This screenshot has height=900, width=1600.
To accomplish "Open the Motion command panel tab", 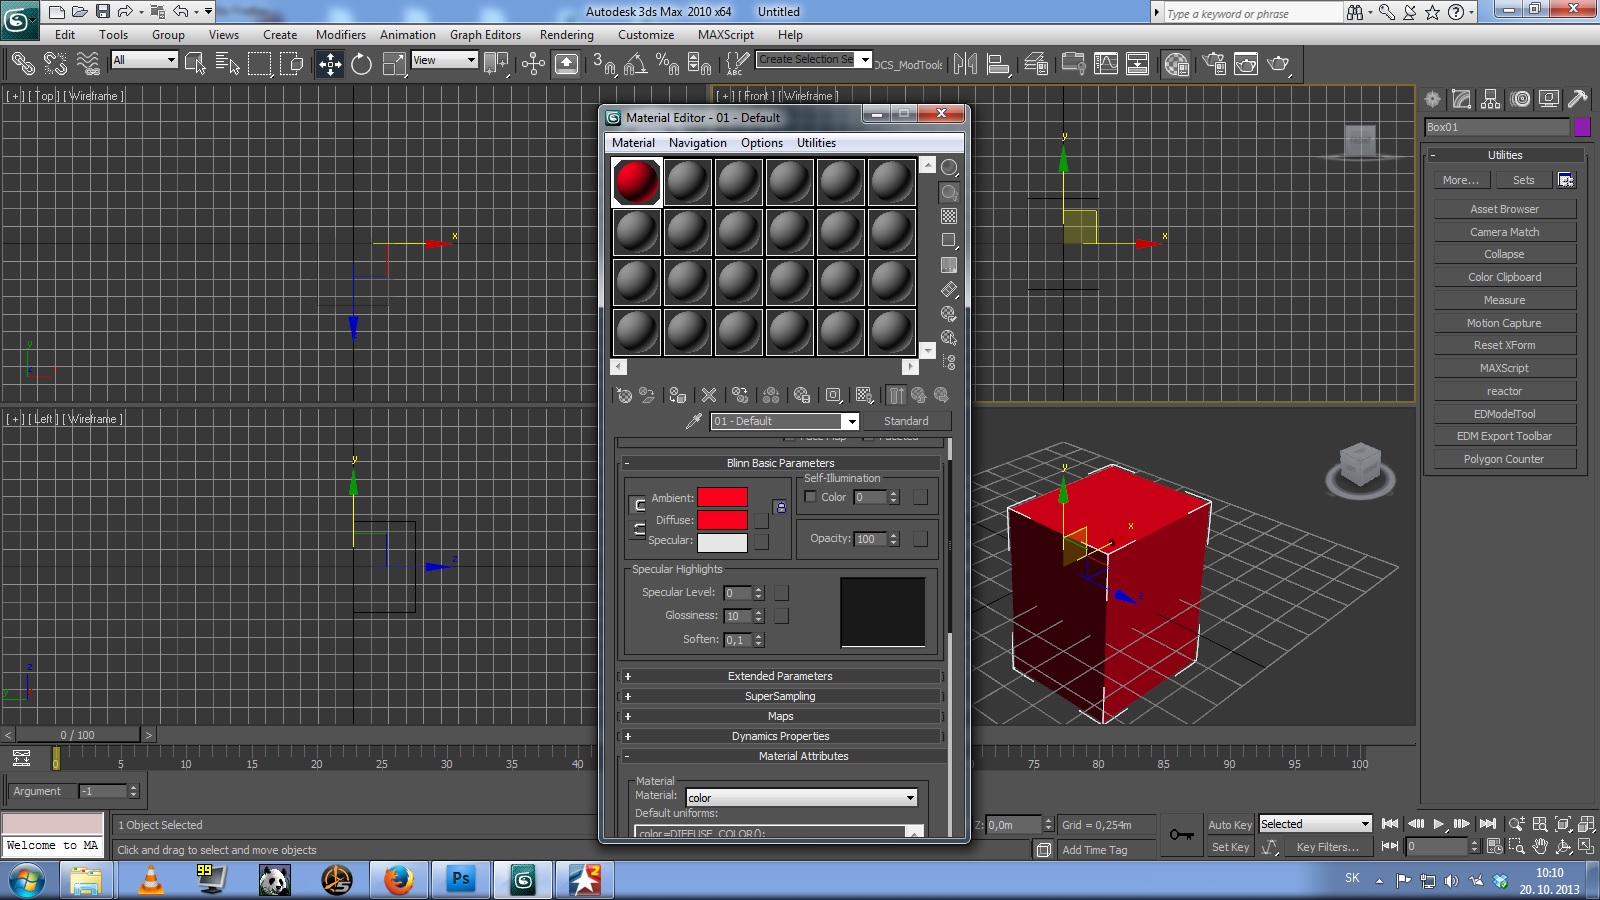I will click(1520, 99).
